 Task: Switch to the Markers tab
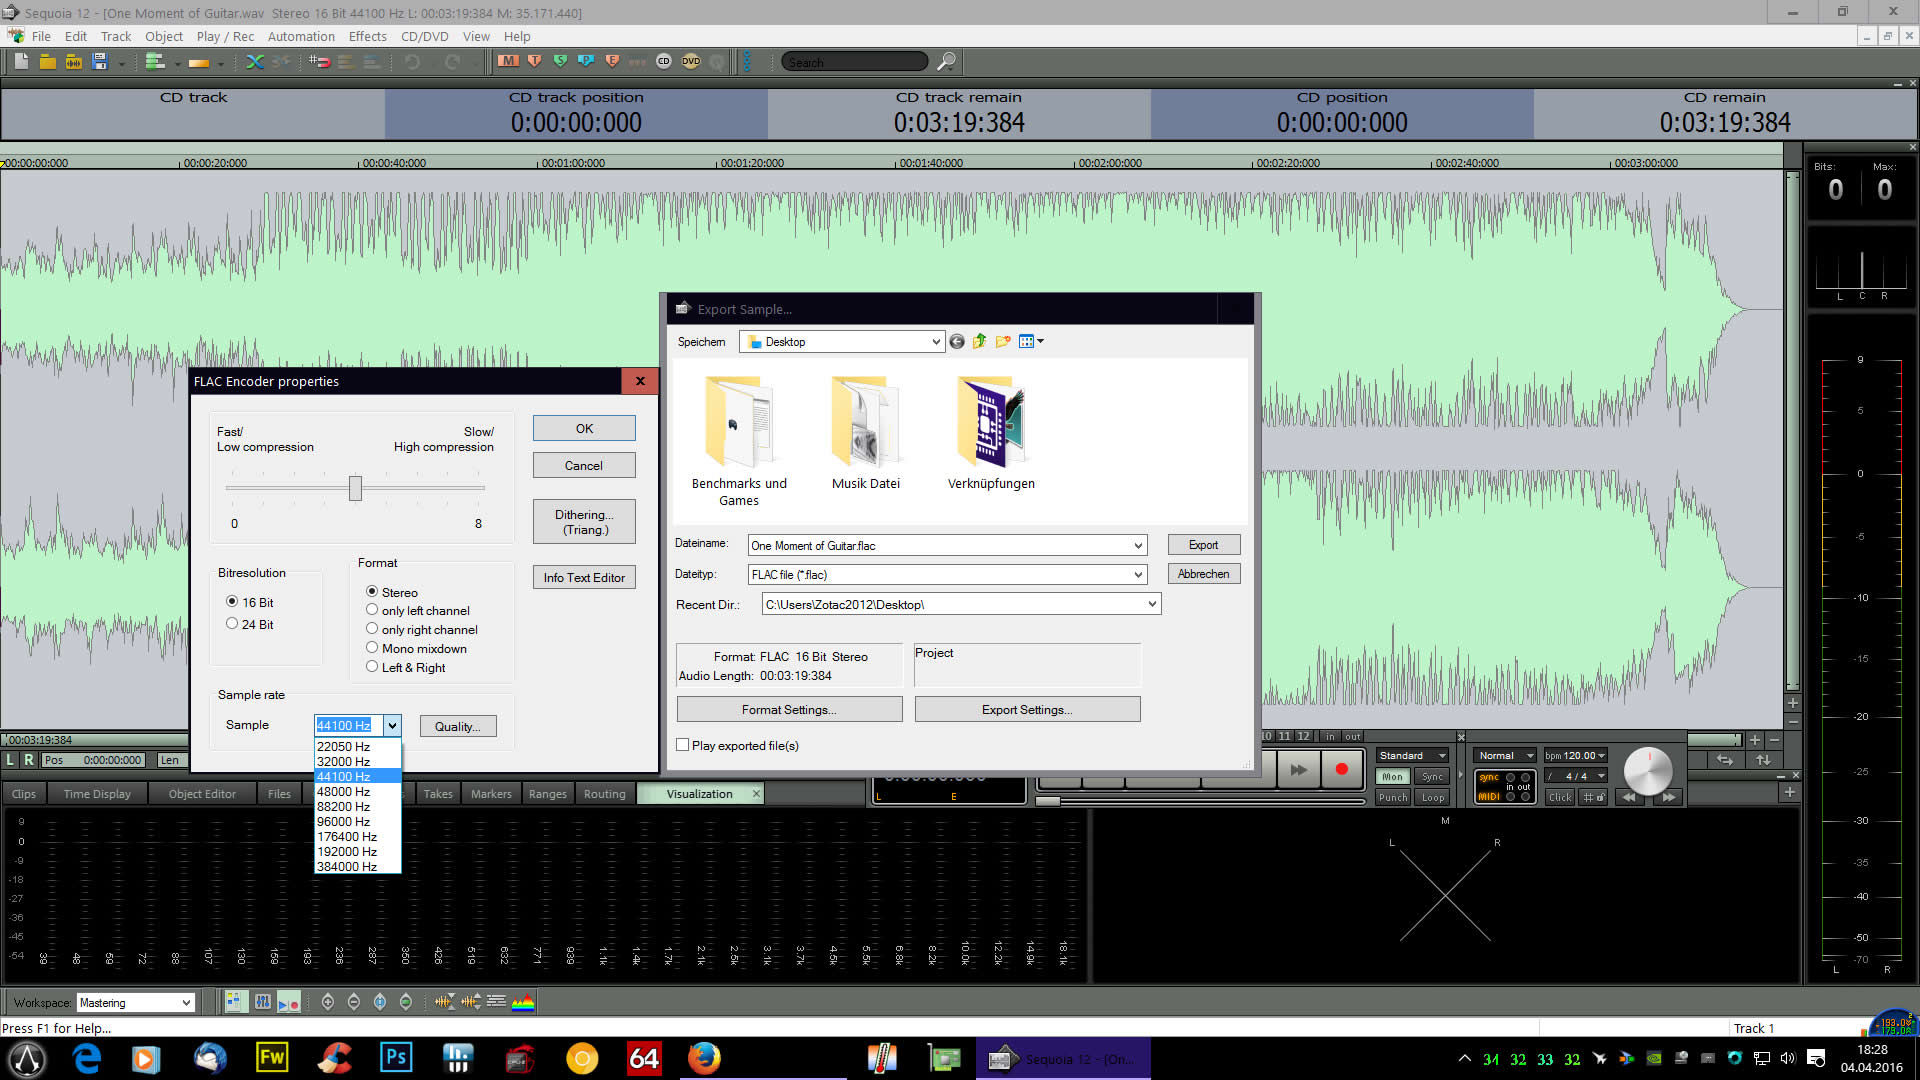click(491, 794)
